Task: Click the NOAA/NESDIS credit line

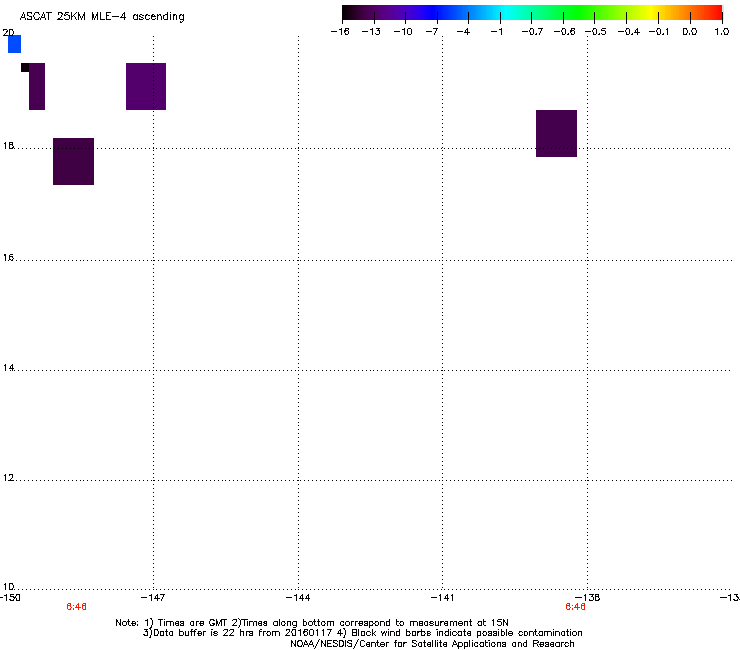Action: (x=432, y=644)
